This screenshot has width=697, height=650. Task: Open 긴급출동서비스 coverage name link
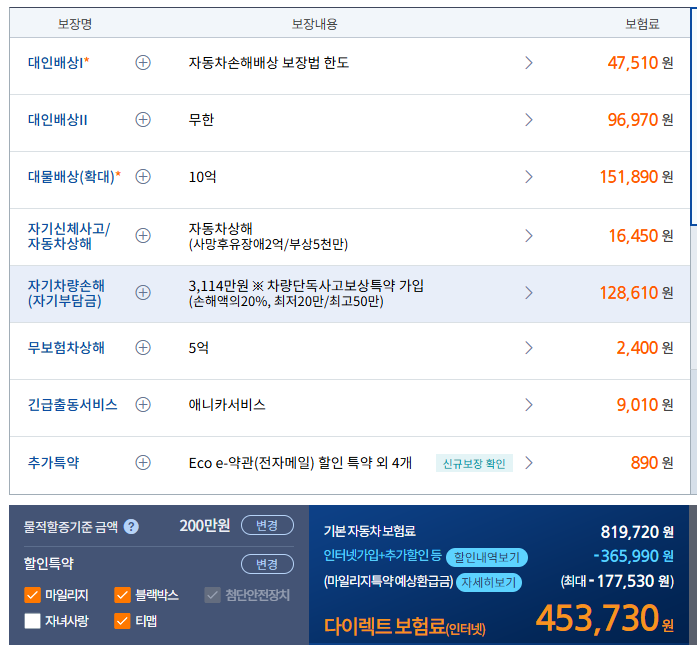pyautogui.click(x=72, y=405)
